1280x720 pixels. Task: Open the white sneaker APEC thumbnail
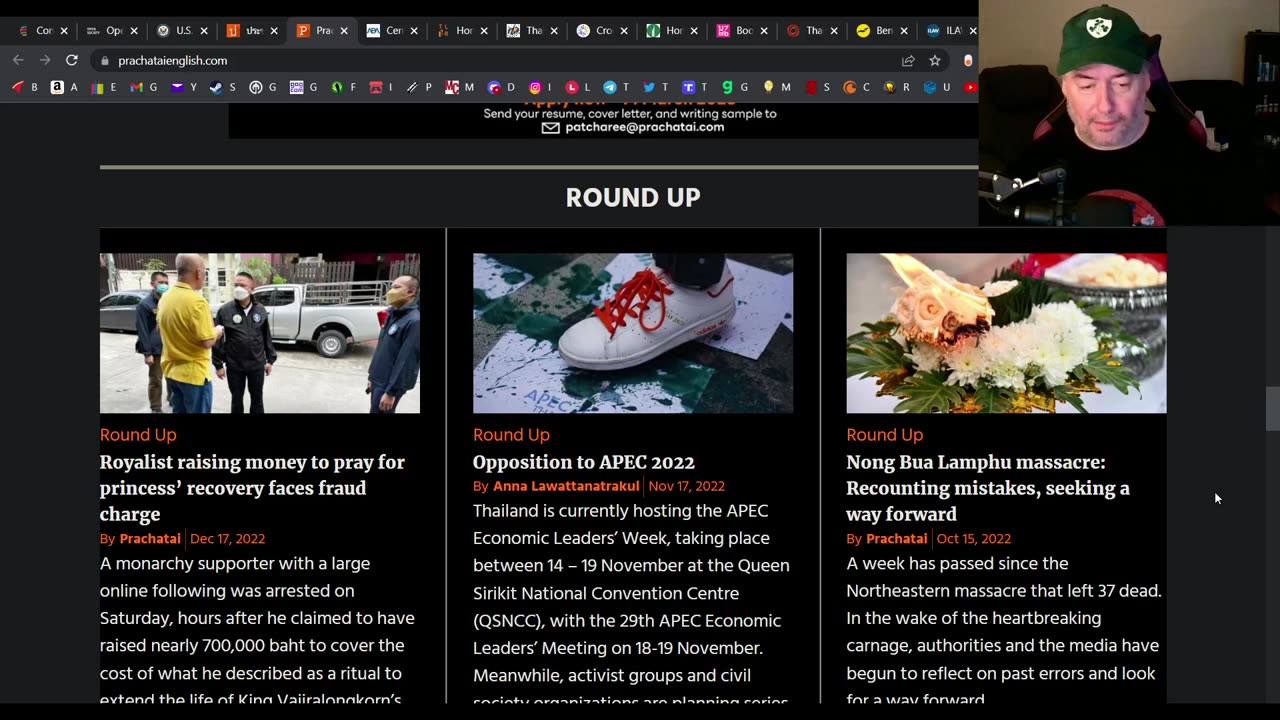tap(633, 333)
